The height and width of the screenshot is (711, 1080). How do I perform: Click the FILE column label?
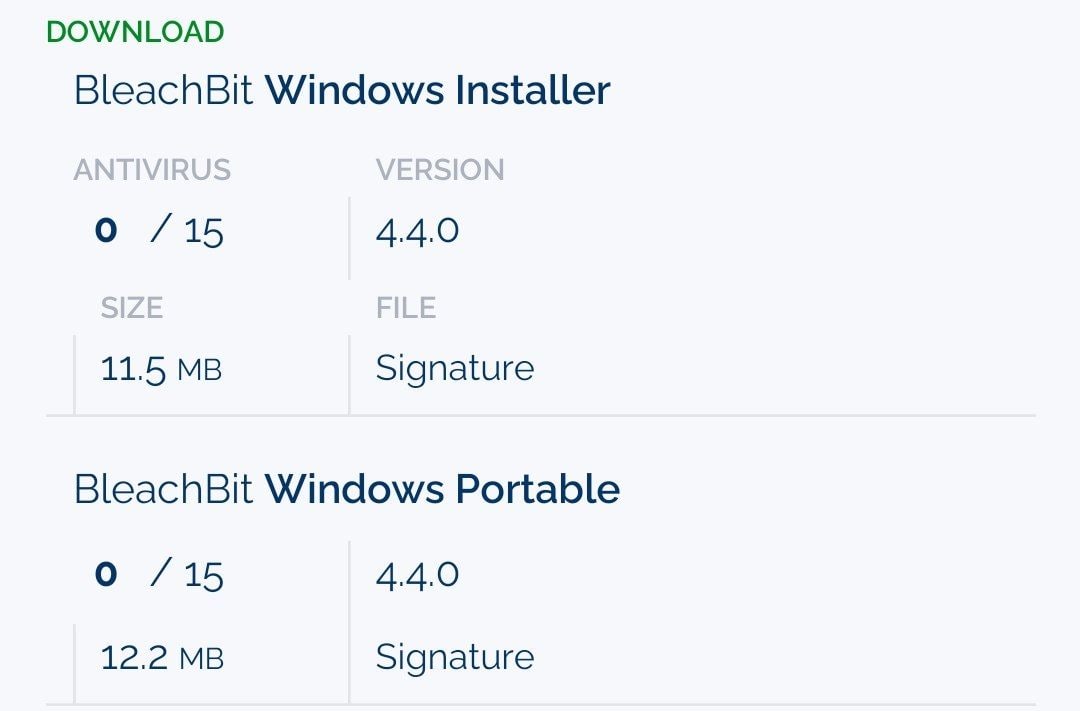pos(405,308)
